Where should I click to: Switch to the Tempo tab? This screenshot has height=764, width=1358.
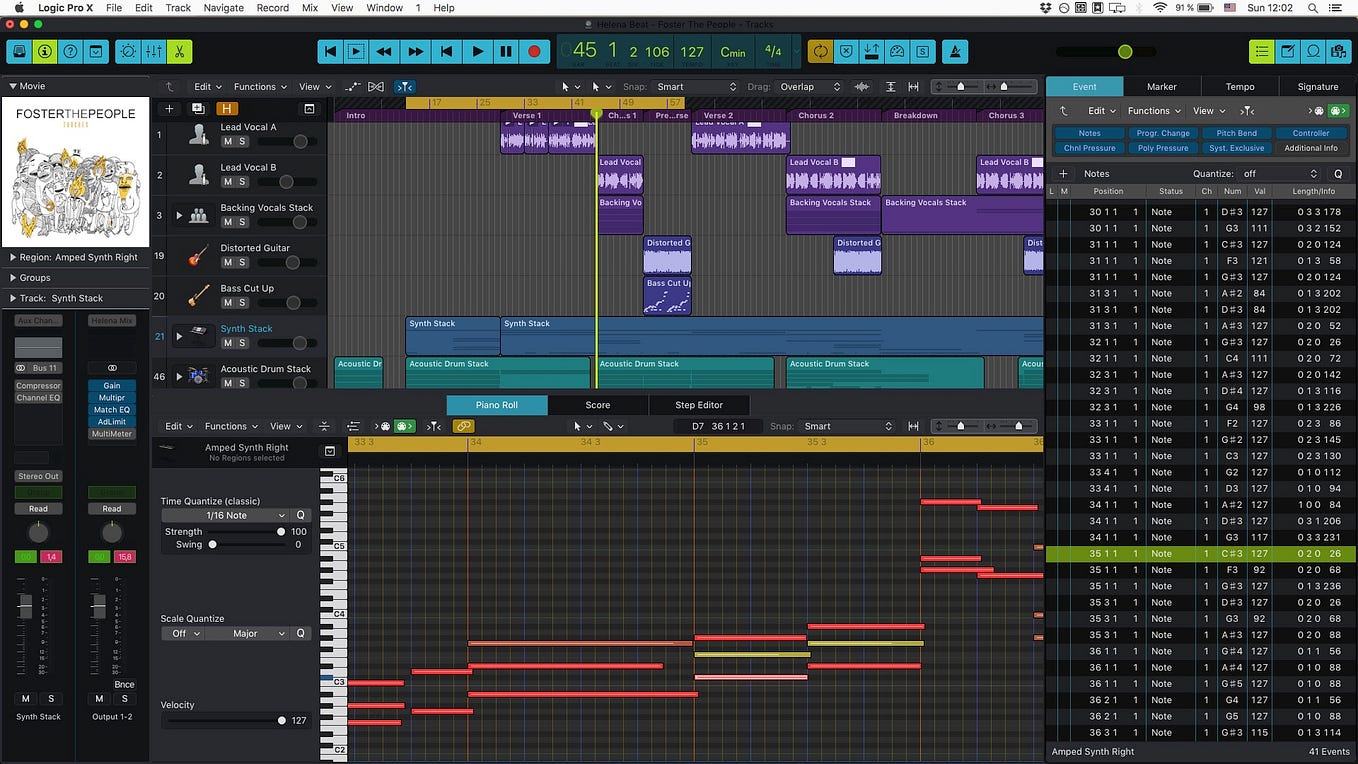tap(1239, 86)
